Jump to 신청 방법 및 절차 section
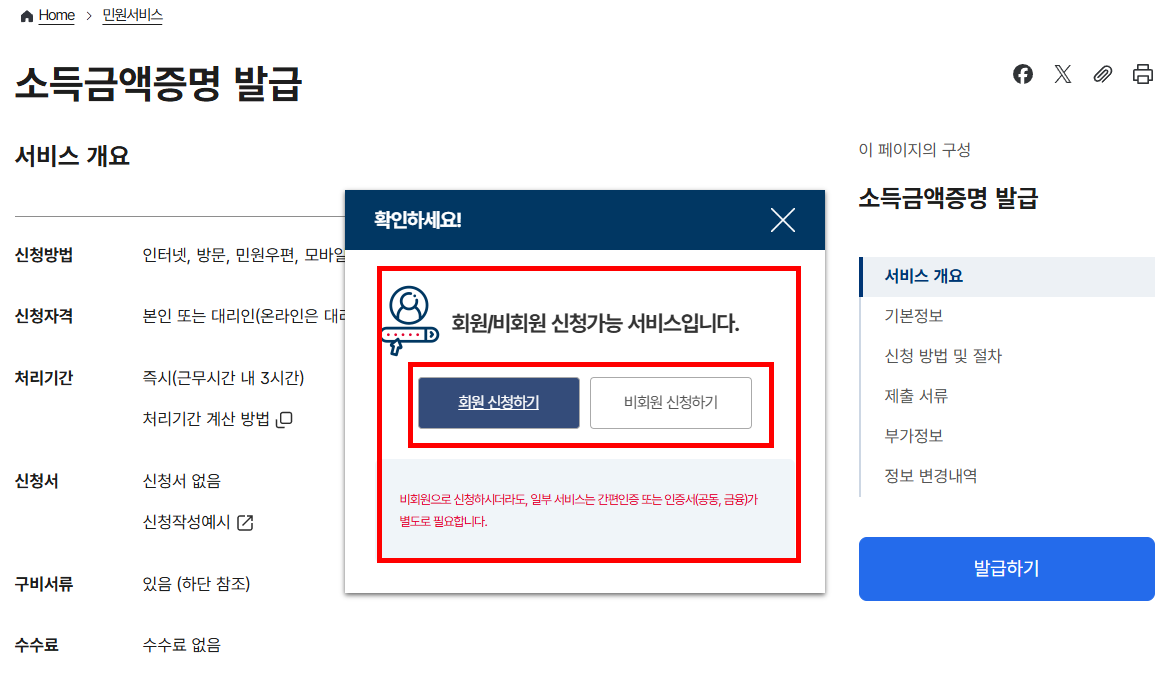The width and height of the screenshot is (1166, 679). point(943,355)
